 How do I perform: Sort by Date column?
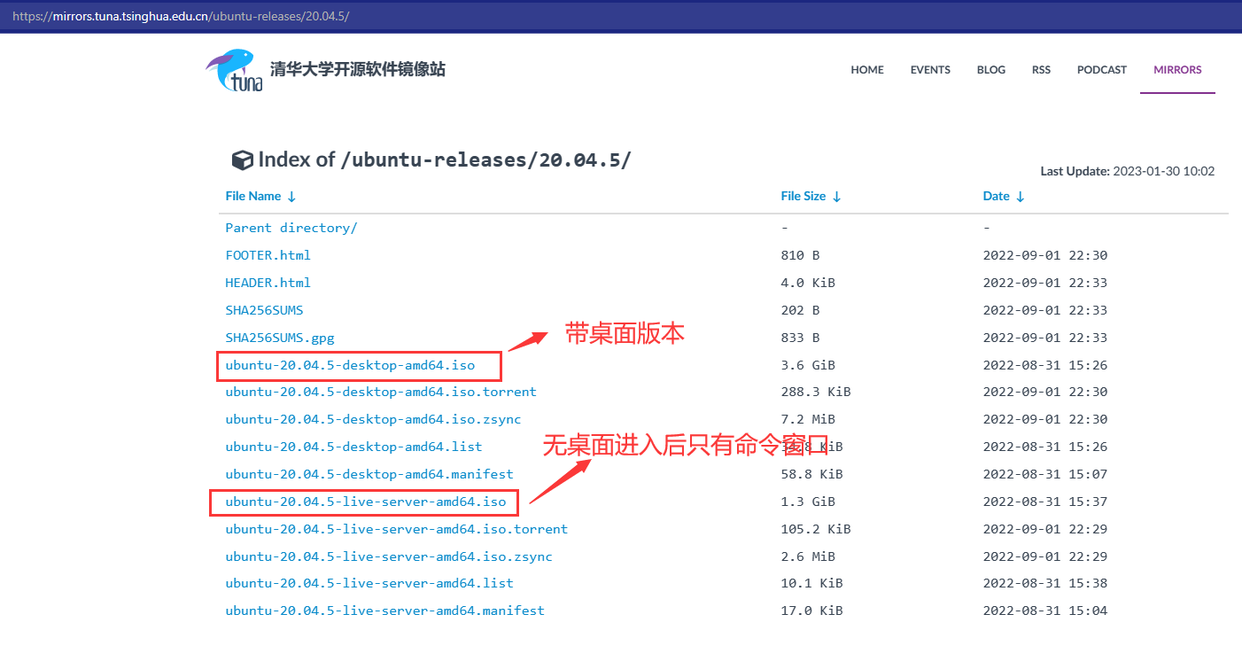(x=1003, y=196)
